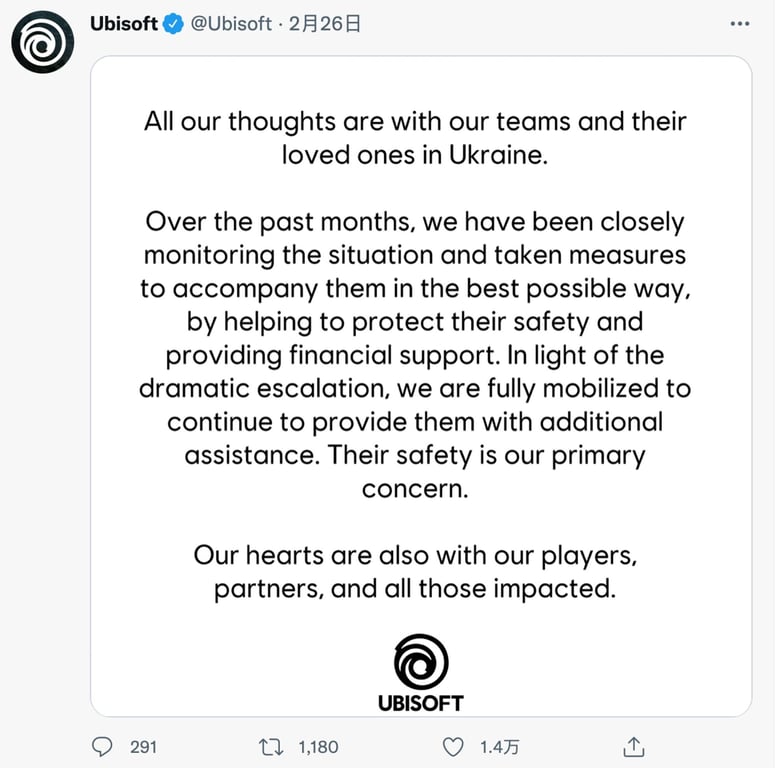Click the UBISOFT wordmark in the image
This screenshot has width=778, height=768.
pyautogui.click(x=421, y=703)
